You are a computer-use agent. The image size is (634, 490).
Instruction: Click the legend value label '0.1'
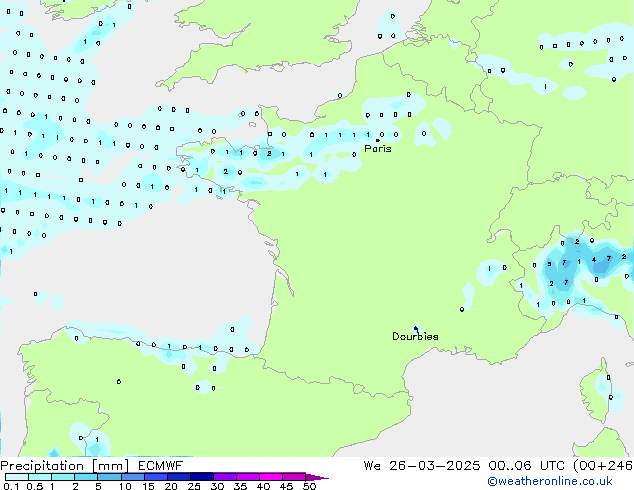point(11,486)
